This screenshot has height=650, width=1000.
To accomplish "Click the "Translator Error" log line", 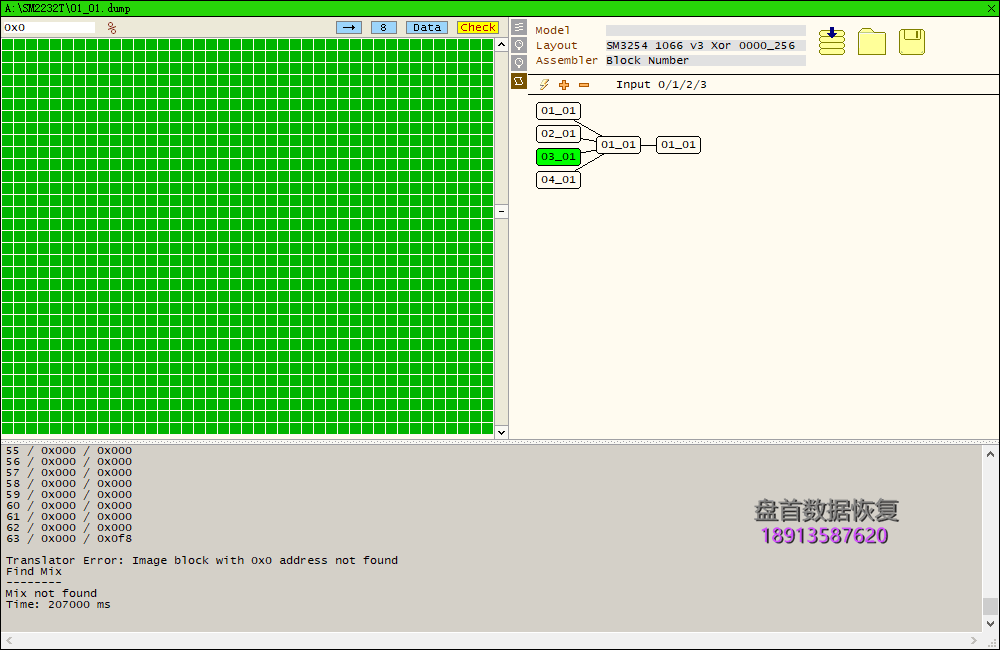I will pyautogui.click(x=202, y=560).
